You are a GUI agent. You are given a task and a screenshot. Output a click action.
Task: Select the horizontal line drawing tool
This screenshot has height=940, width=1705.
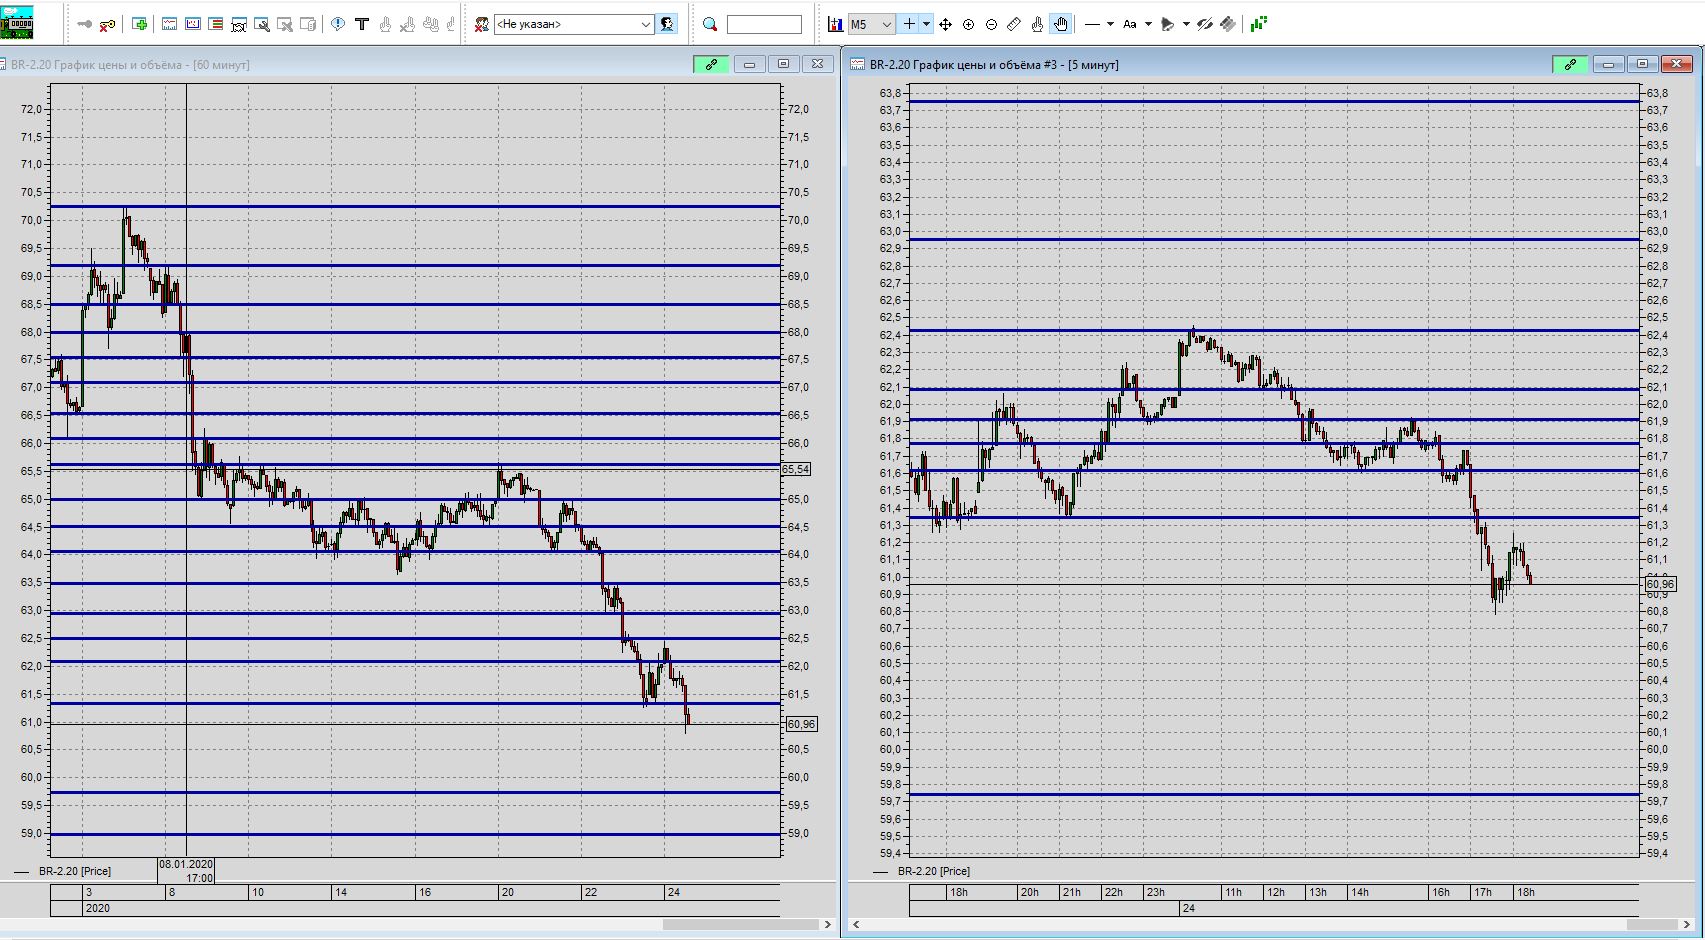[1092, 24]
